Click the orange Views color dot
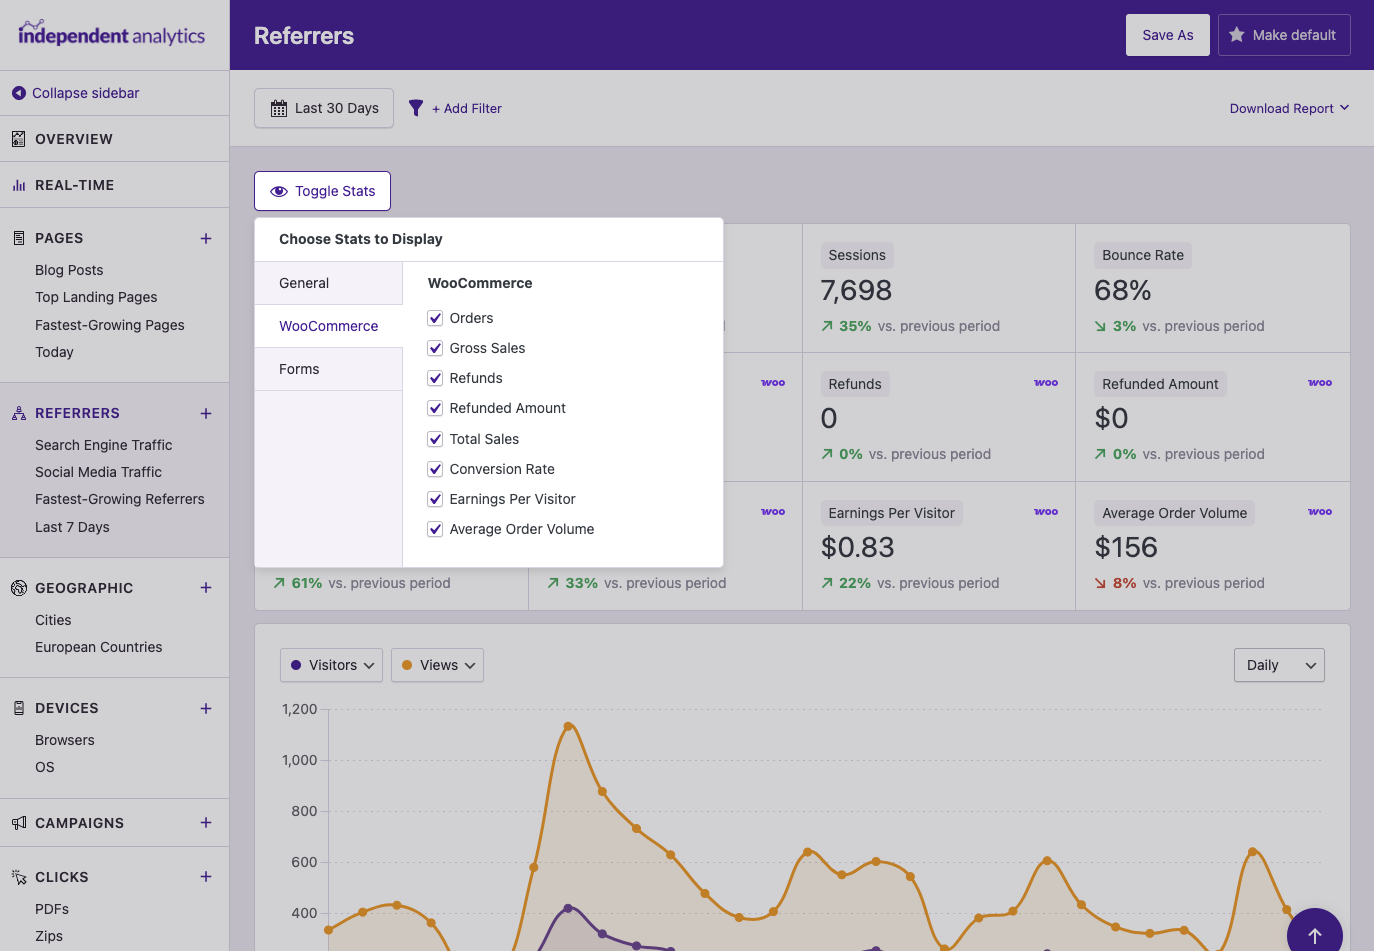 (407, 665)
